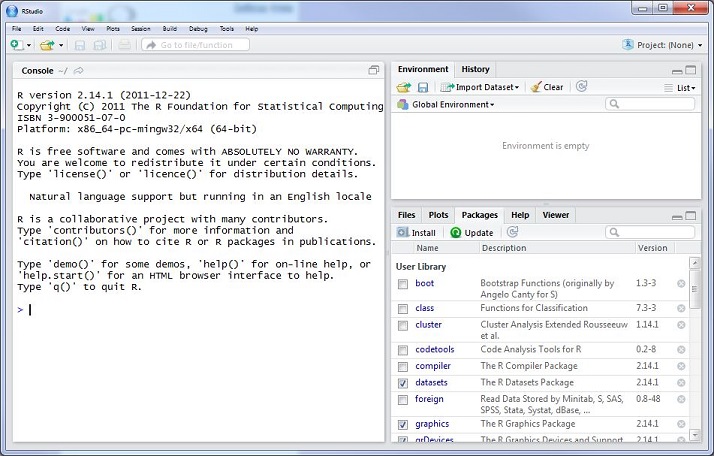This screenshot has height=456, width=714.
Task: Open the codetools package link
Action: click(x=435, y=349)
